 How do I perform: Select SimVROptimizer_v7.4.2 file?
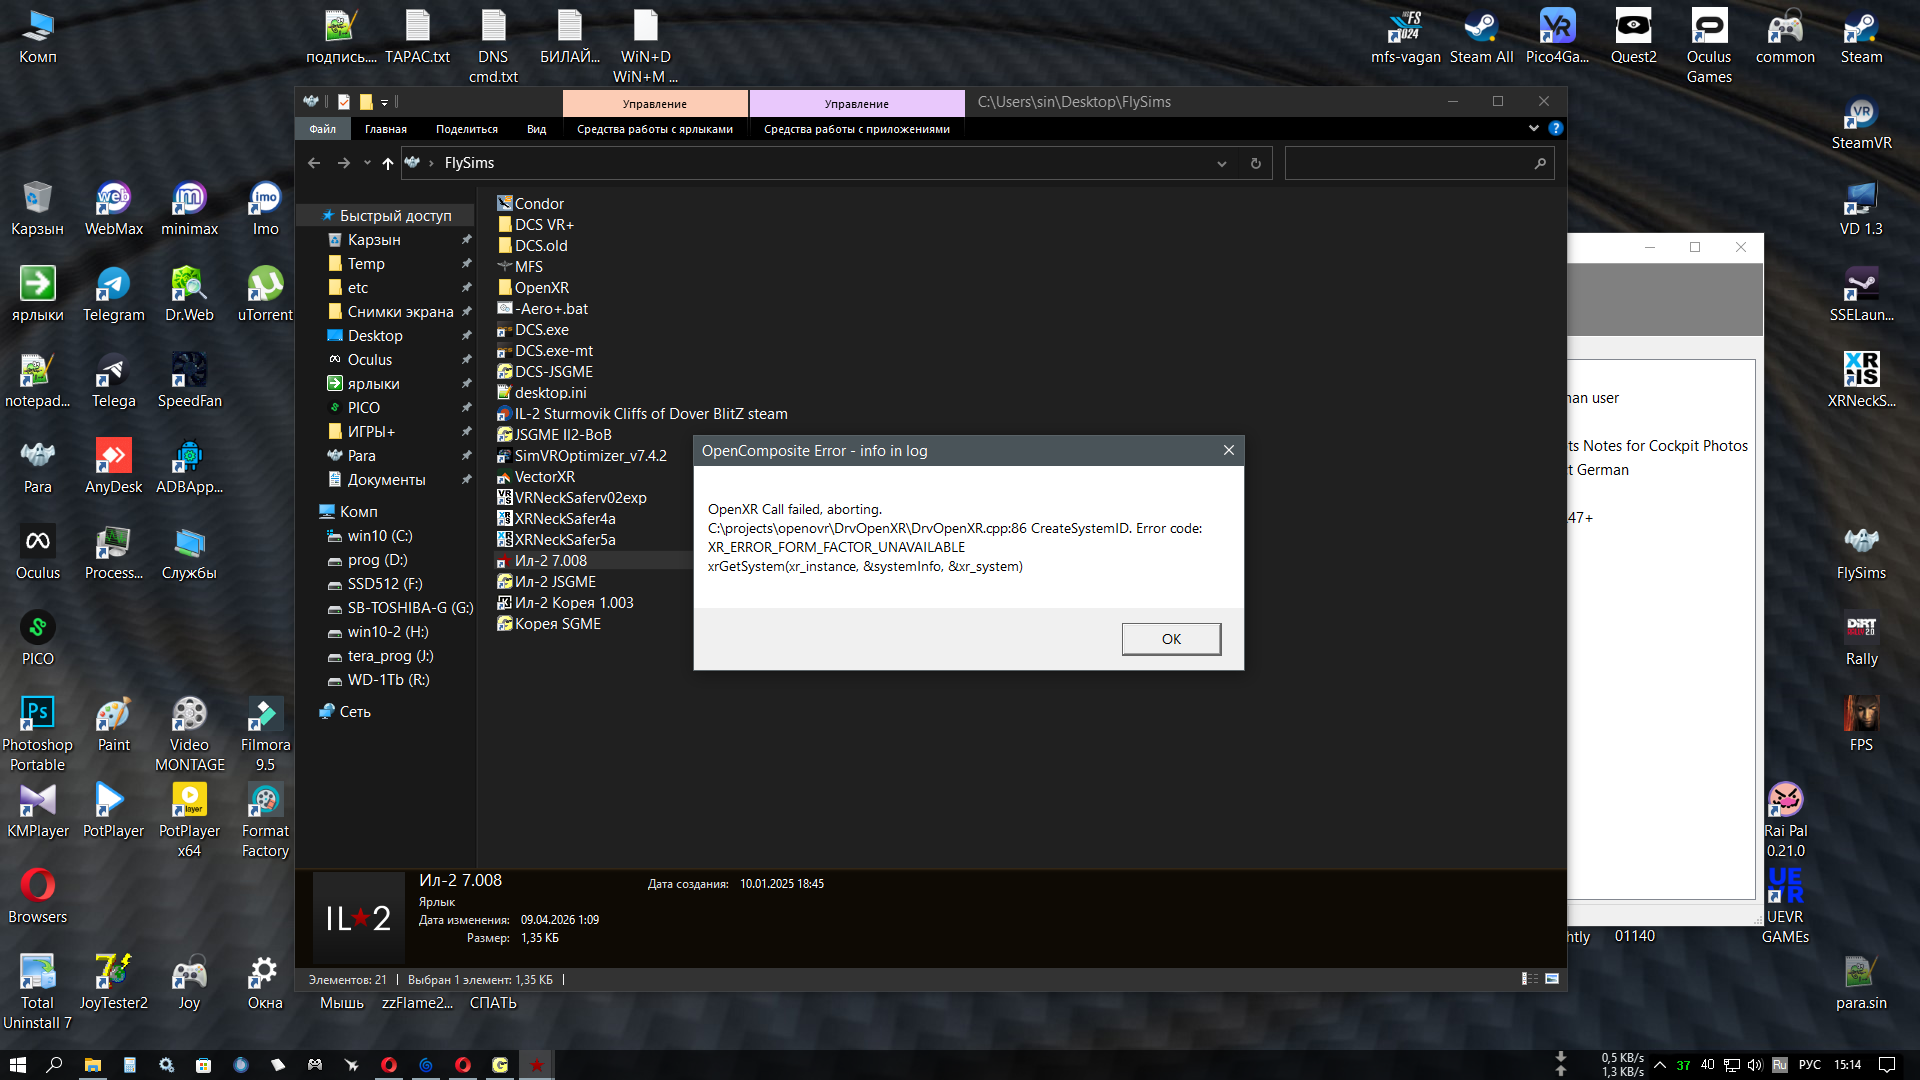point(582,456)
